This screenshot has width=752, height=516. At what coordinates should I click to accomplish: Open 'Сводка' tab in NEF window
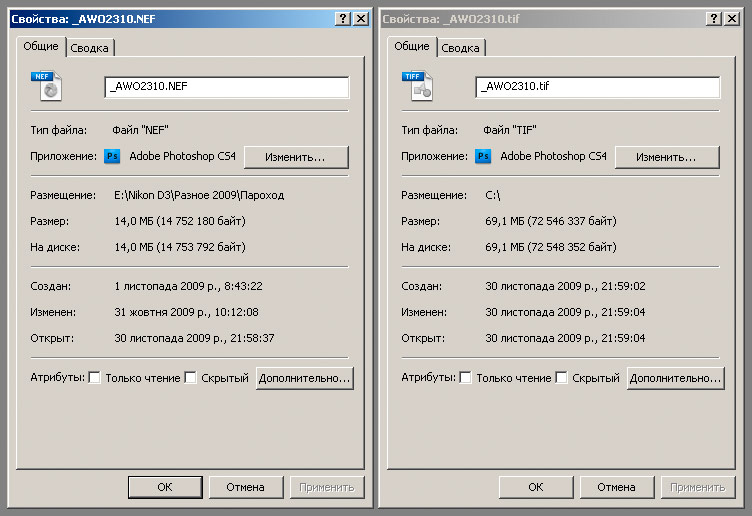[90, 48]
